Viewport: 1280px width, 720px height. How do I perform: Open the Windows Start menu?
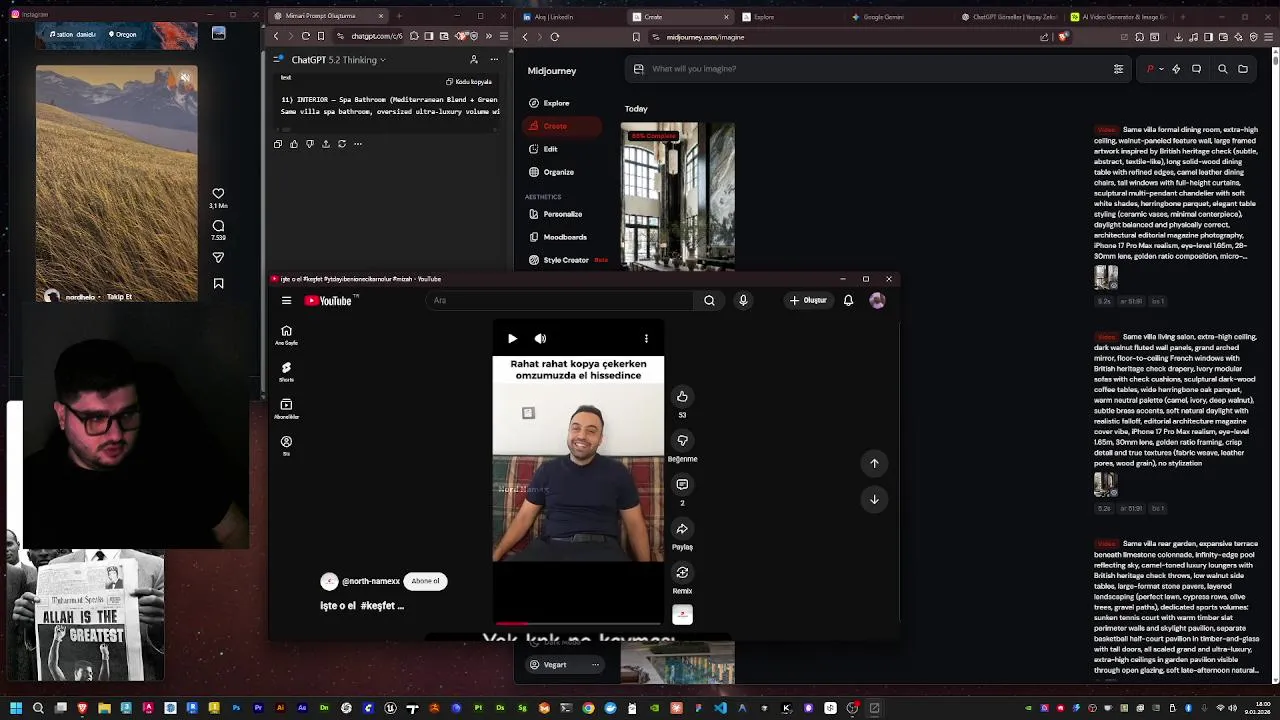point(16,708)
